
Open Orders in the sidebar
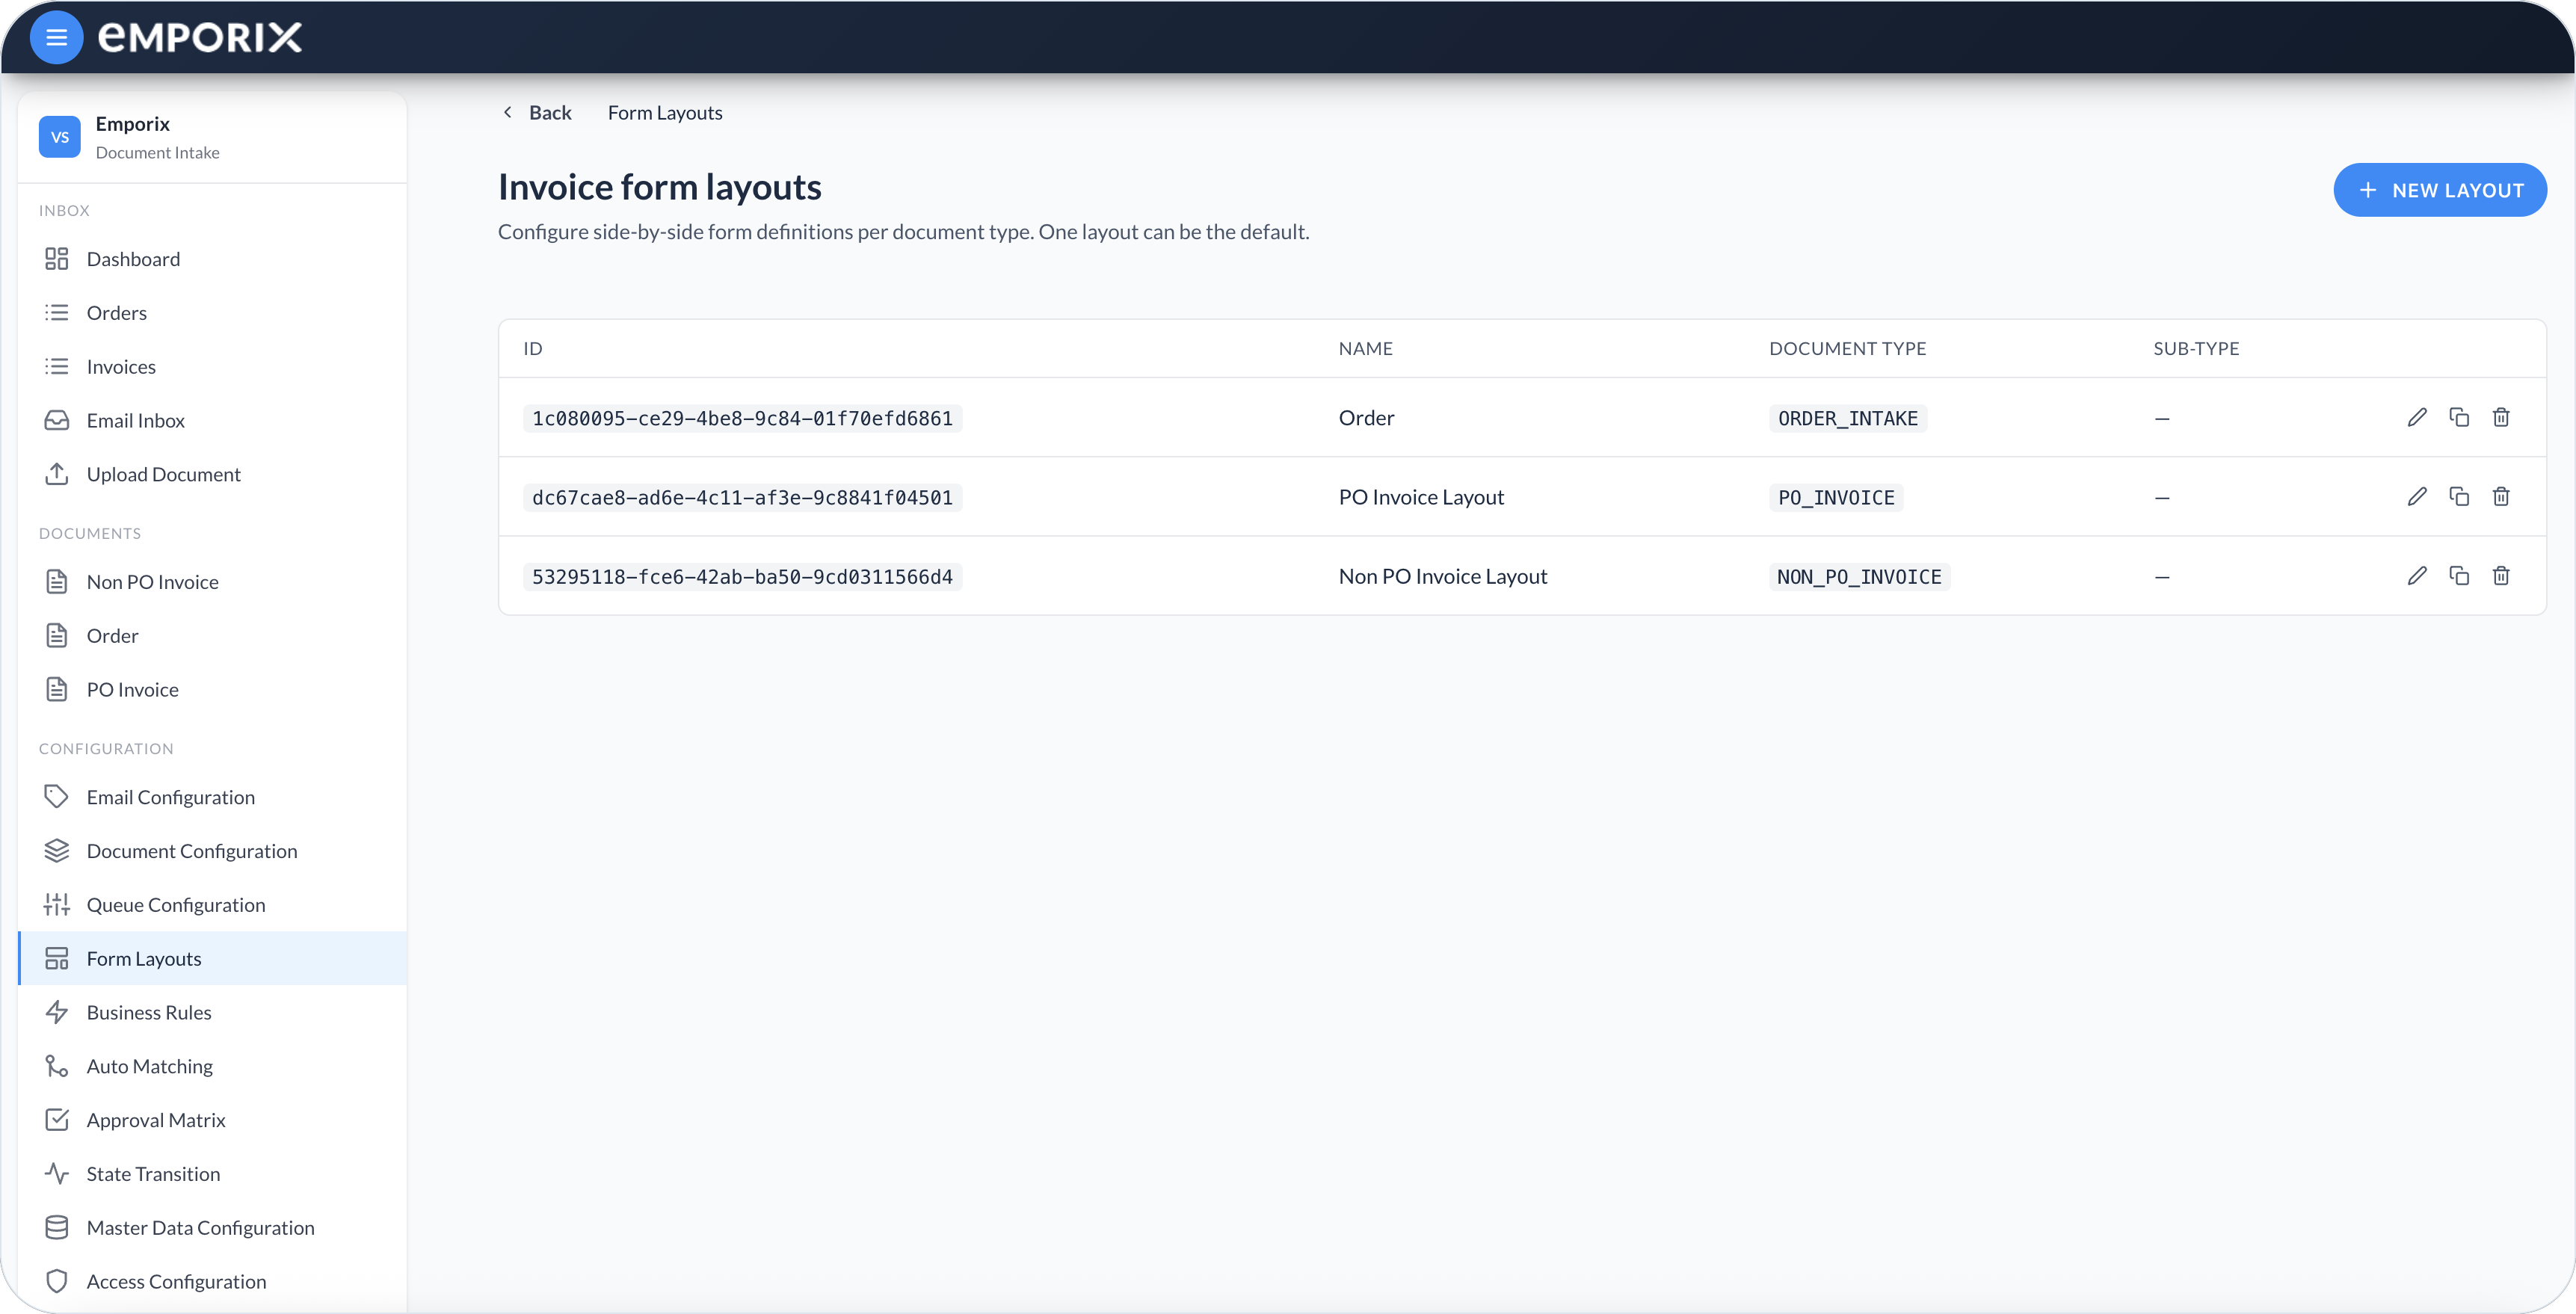pos(212,313)
